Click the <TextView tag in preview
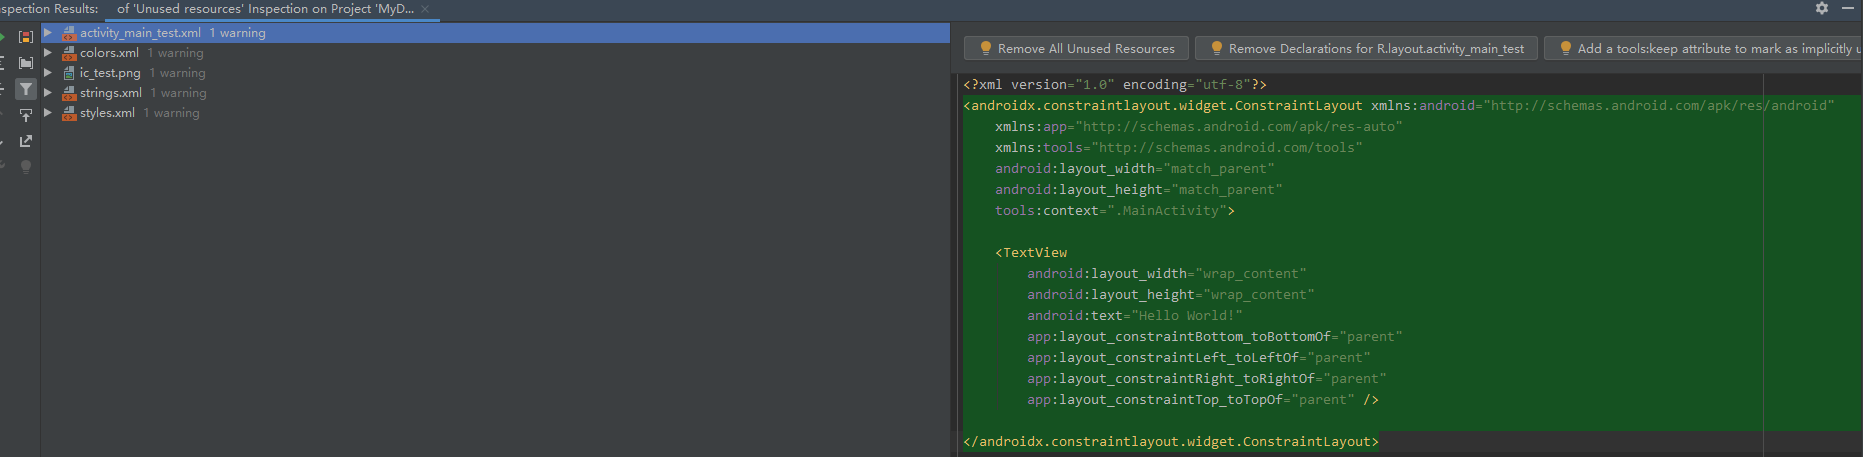This screenshot has height=457, width=1863. pyautogui.click(x=1031, y=253)
